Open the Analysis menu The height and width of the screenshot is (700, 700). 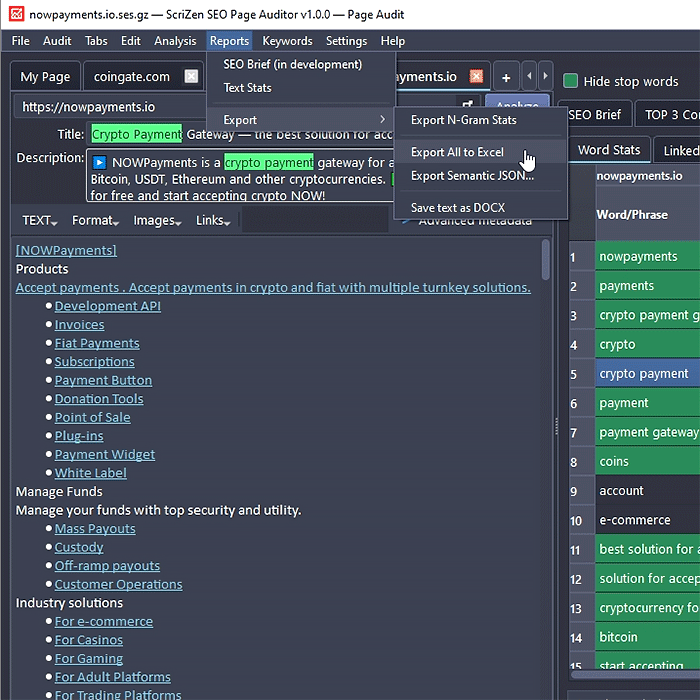pyautogui.click(x=175, y=41)
